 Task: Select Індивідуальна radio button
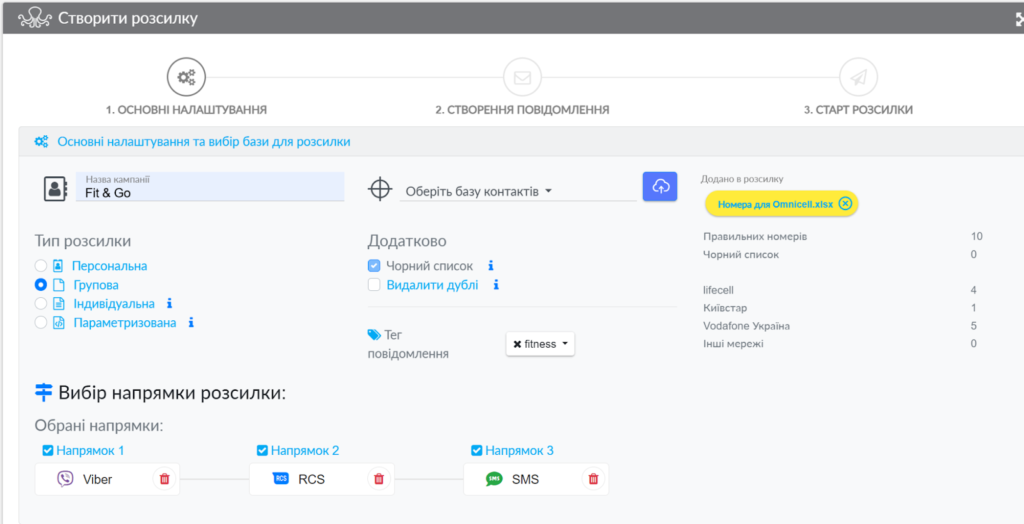click(40, 304)
